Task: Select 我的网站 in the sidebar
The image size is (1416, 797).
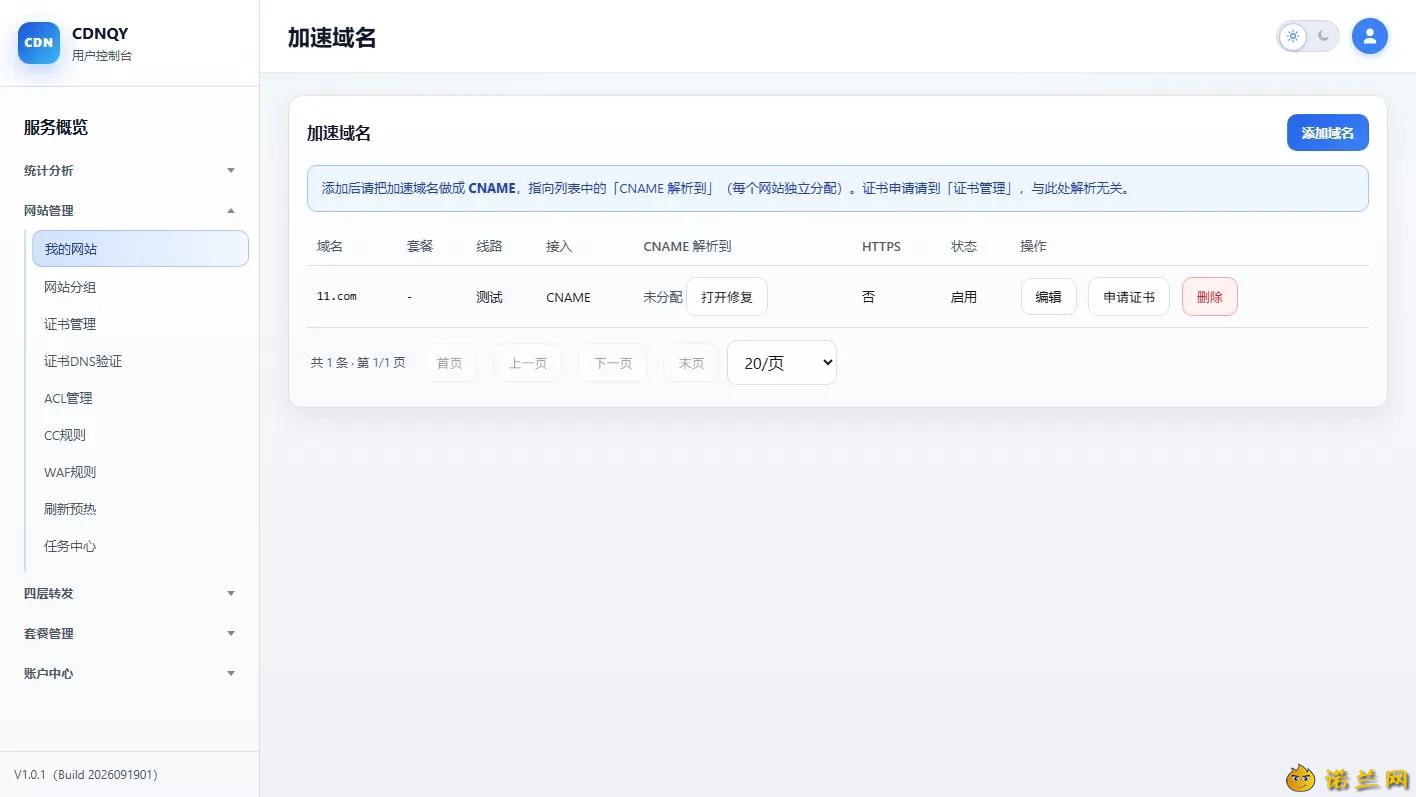Action: [x=140, y=249]
